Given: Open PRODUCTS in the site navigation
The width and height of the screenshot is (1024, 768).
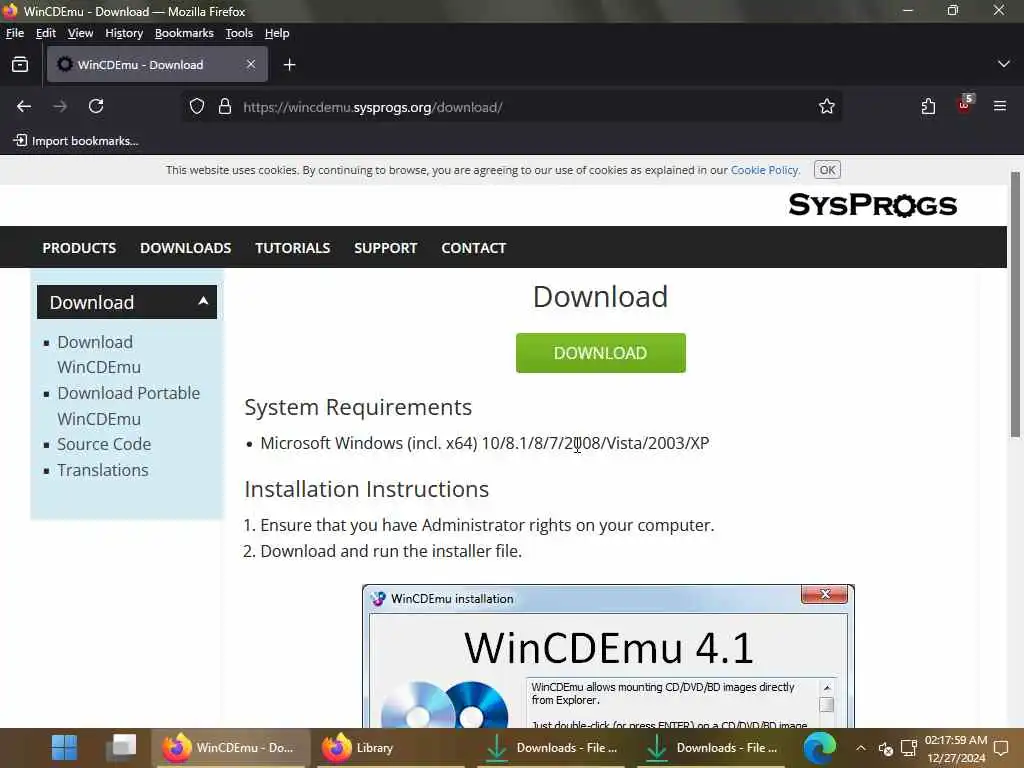Looking at the screenshot, I should (x=79, y=248).
